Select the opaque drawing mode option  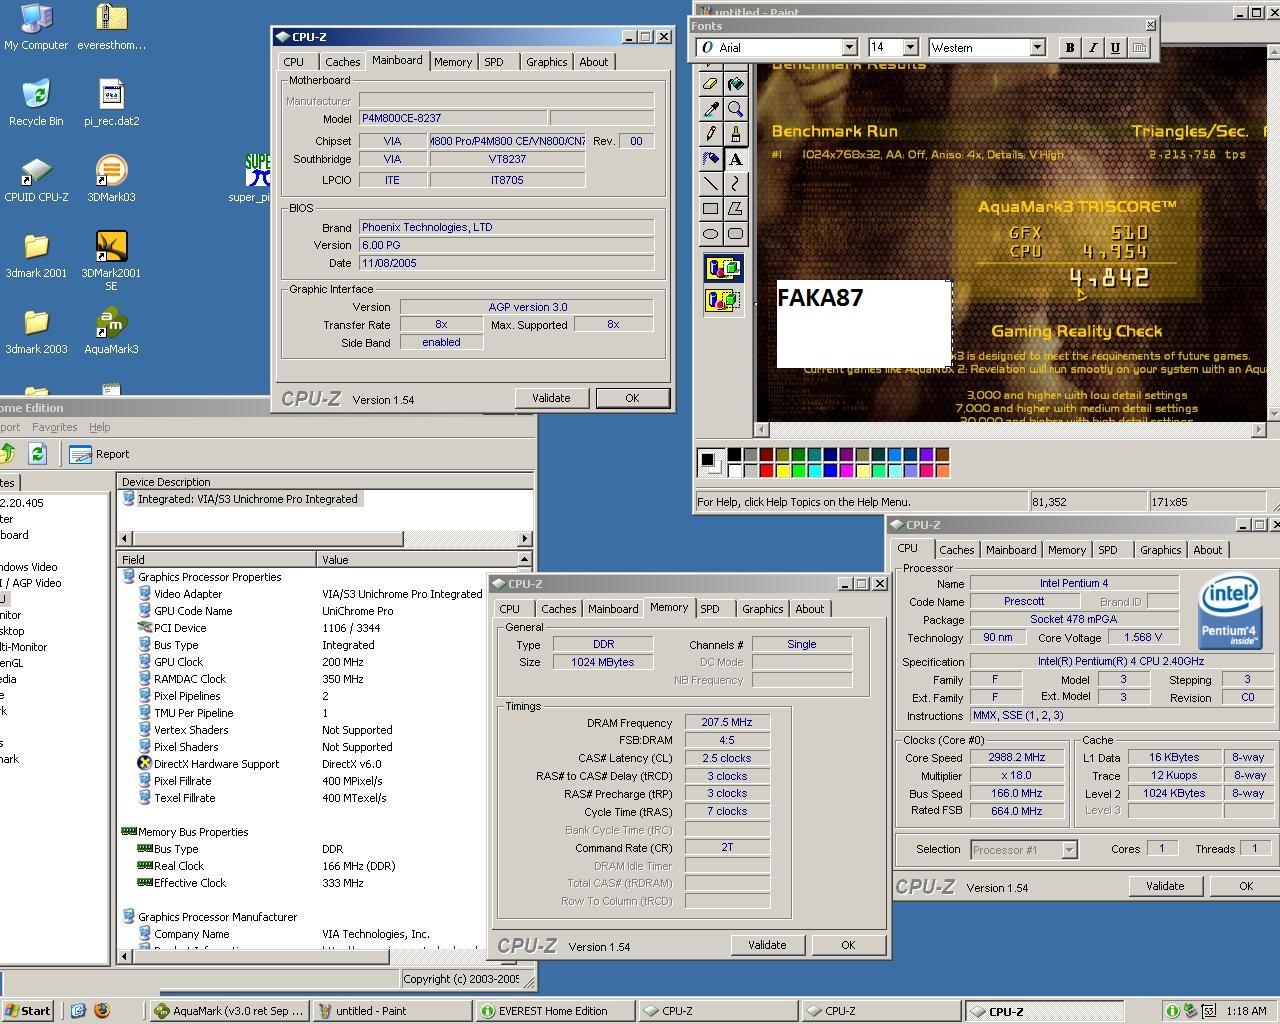(723, 268)
